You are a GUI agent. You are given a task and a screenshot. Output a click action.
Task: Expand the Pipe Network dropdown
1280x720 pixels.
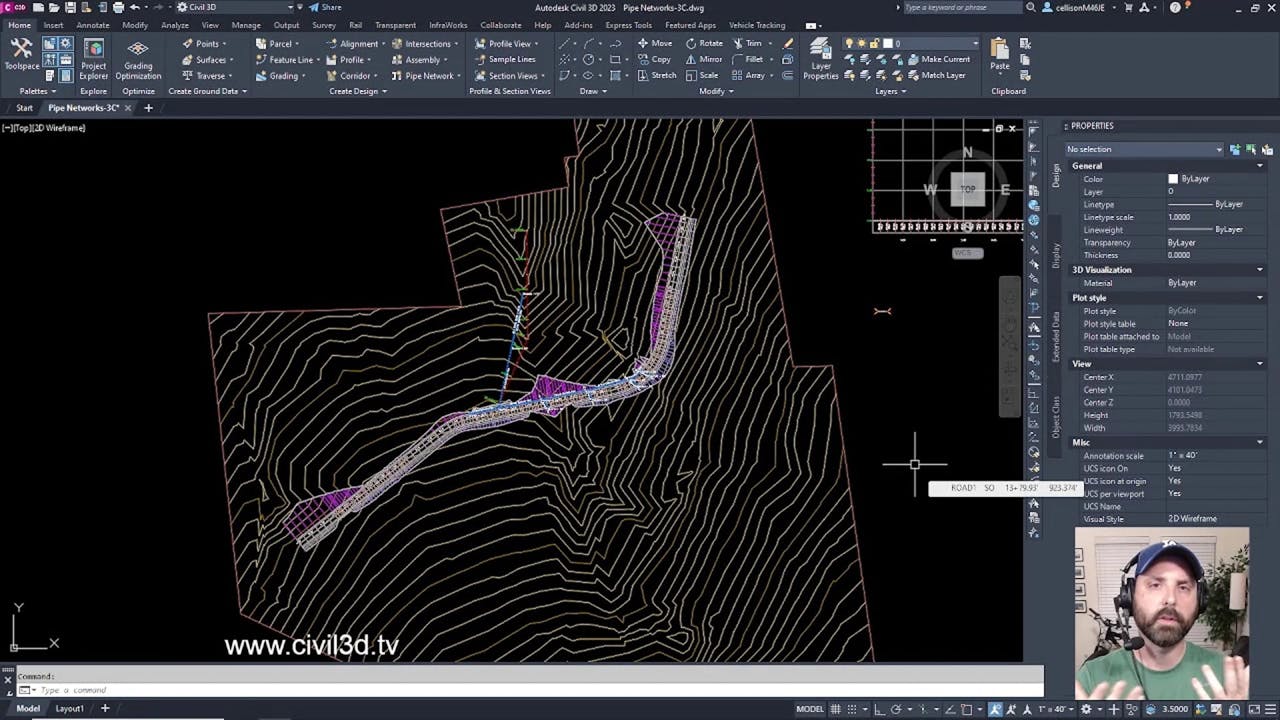tap(457, 76)
